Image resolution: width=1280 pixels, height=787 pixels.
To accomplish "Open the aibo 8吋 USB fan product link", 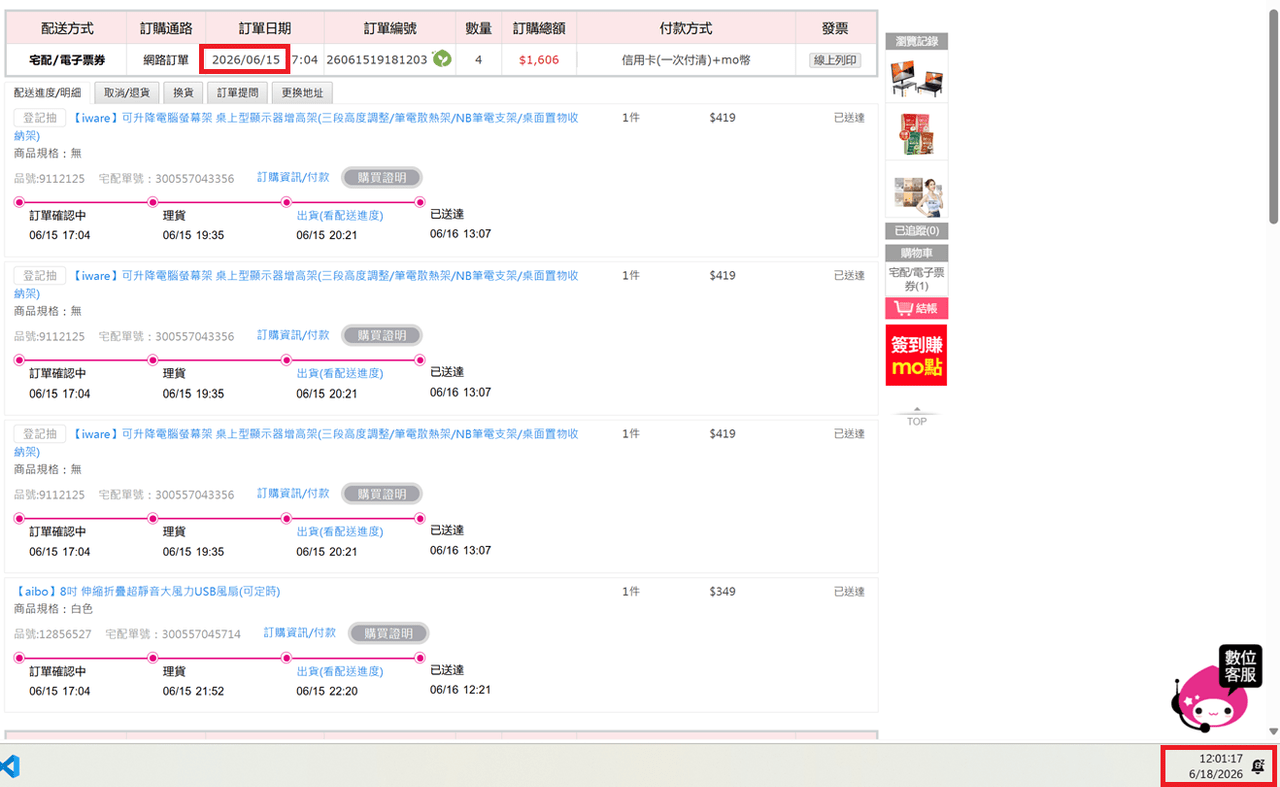I will (147, 591).
